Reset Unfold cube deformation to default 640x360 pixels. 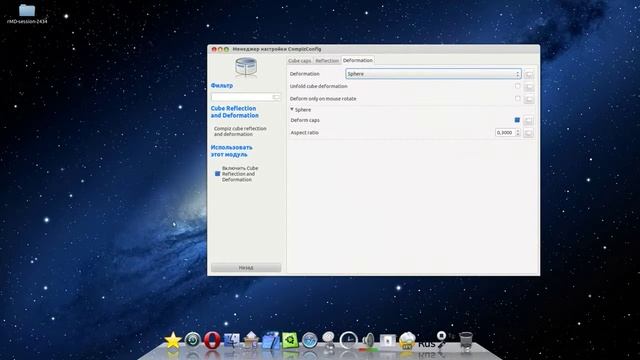point(529,87)
